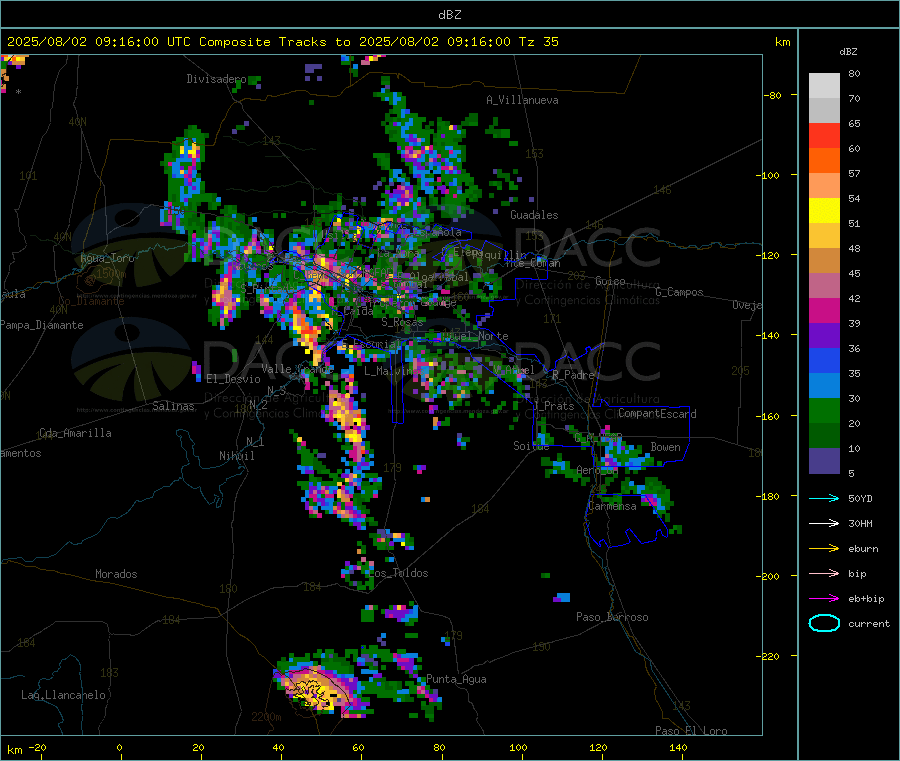Click the 'Tz 35' text in header
The height and width of the screenshot is (761, 900).
[x=538, y=42]
